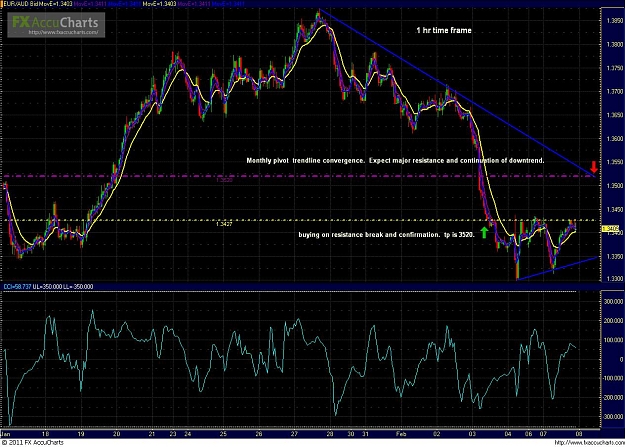The width and height of the screenshot is (625, 447).
Task: Click the 1.3750 price axis label
Action: (615, 68)
